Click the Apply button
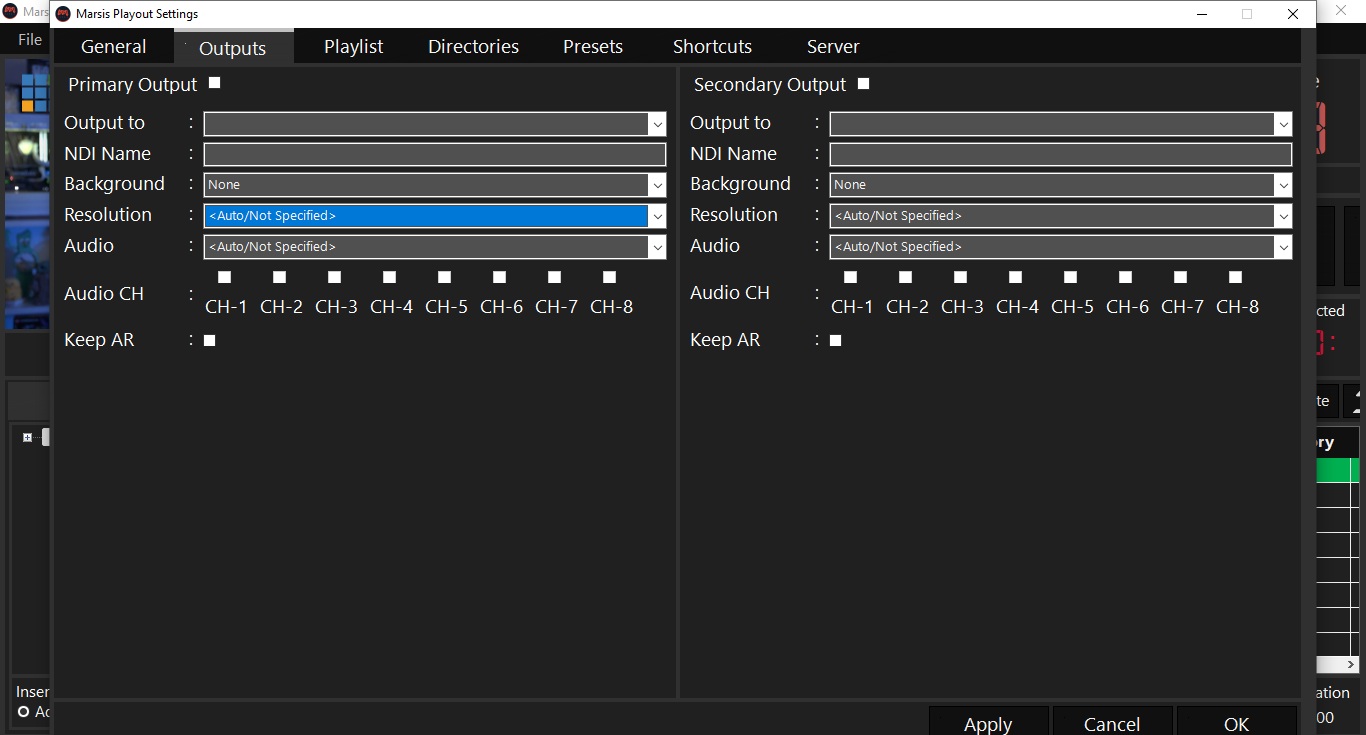Screen dimensions: 1366x735 click(x=988, y=722)
